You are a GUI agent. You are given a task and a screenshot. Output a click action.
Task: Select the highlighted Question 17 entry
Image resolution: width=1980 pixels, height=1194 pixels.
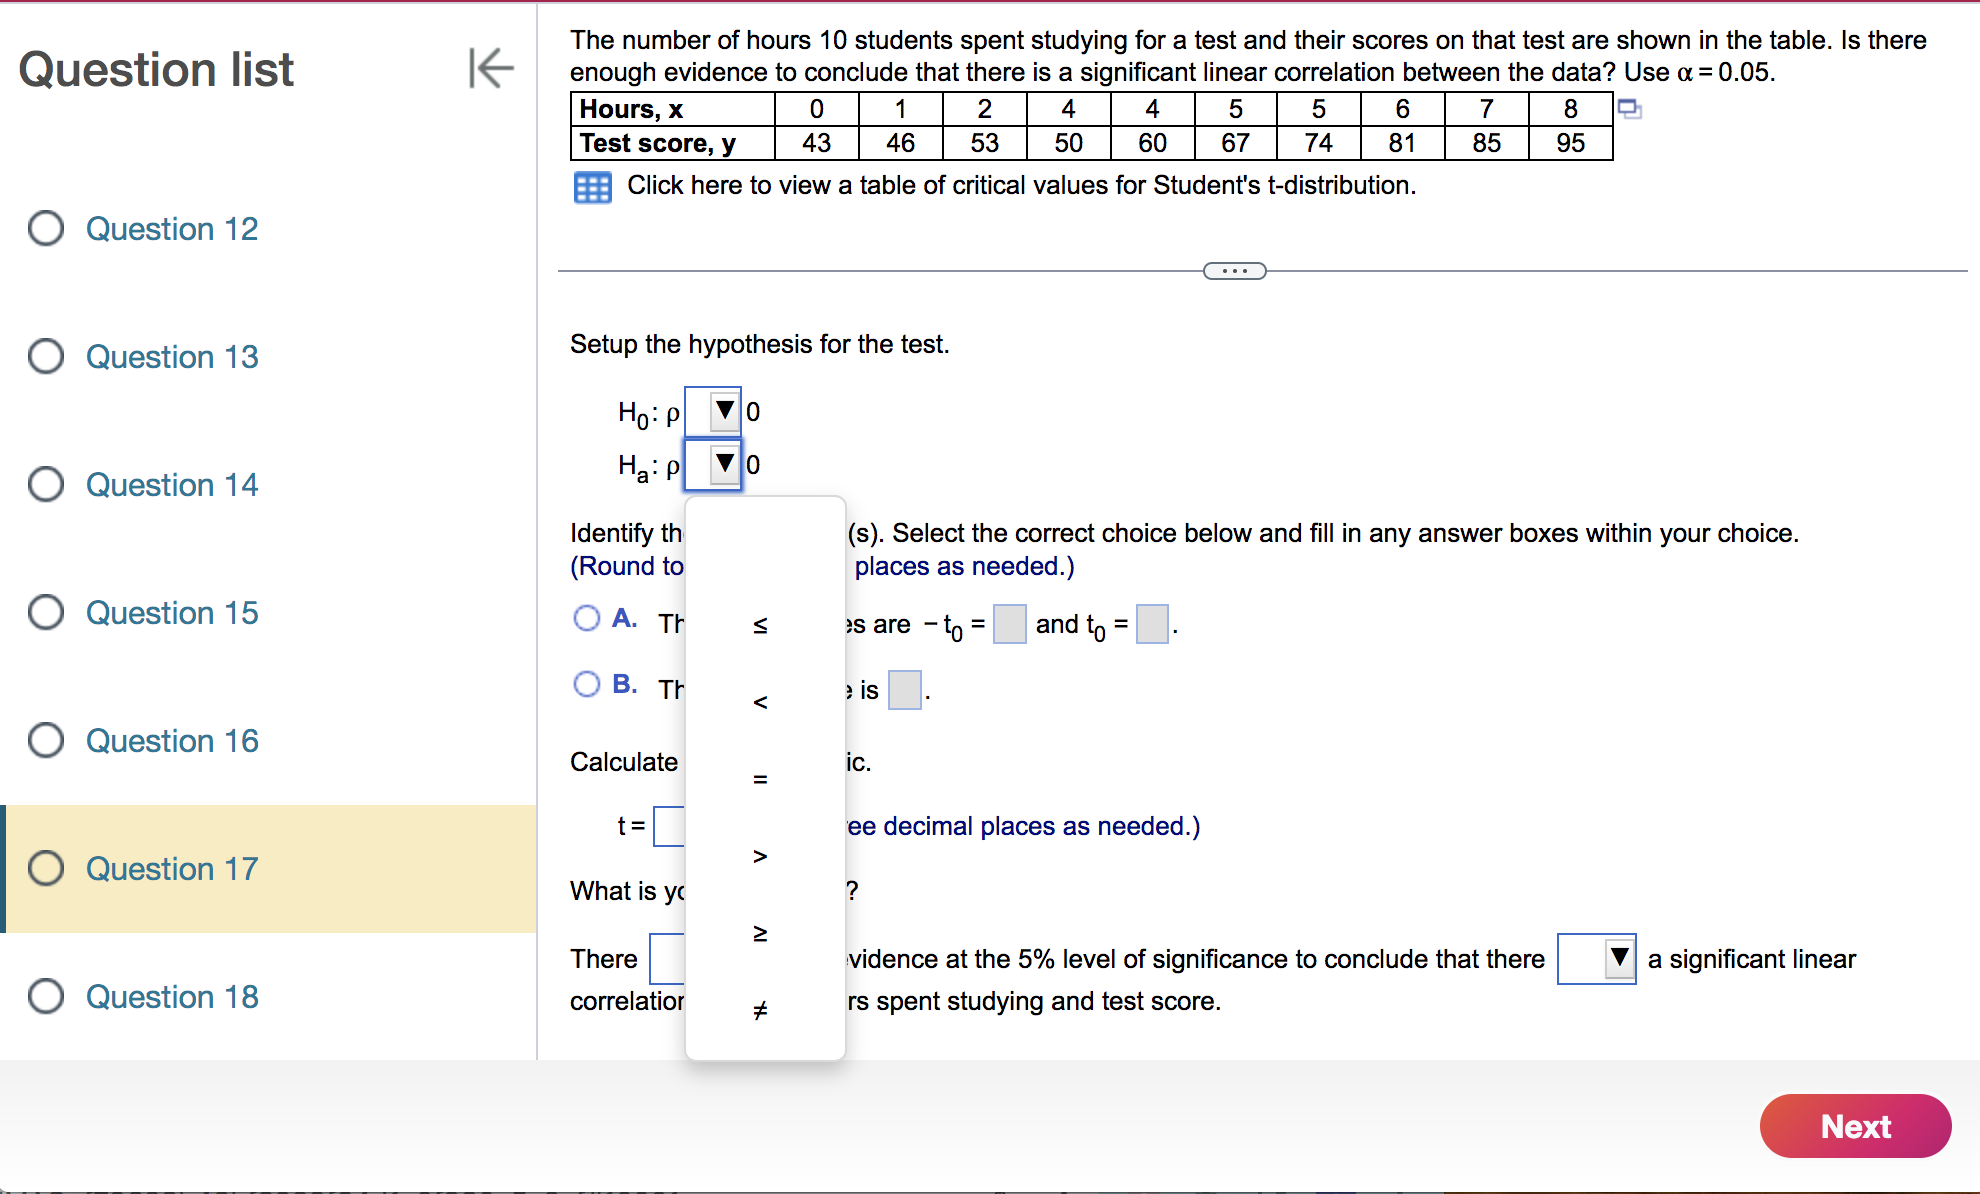click(x=171, y=868)
